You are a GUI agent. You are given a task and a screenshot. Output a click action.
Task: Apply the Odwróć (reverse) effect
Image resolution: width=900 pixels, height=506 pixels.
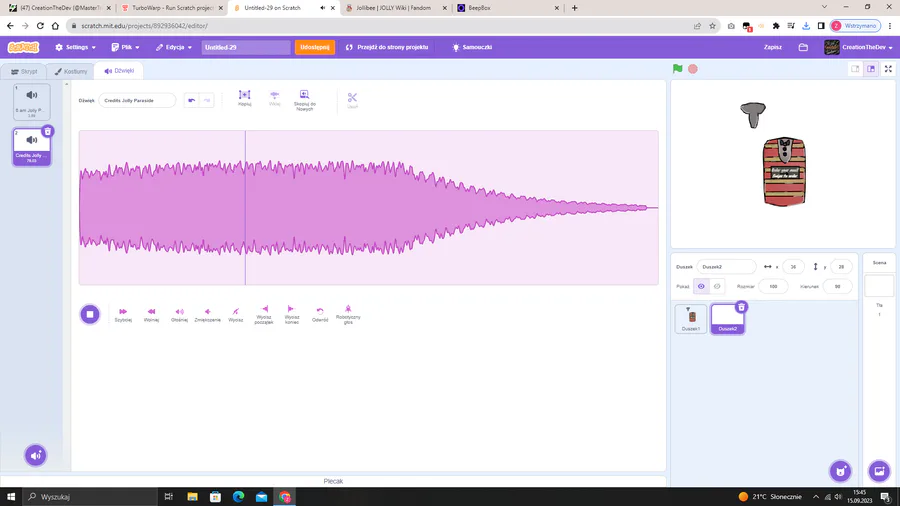320,314
